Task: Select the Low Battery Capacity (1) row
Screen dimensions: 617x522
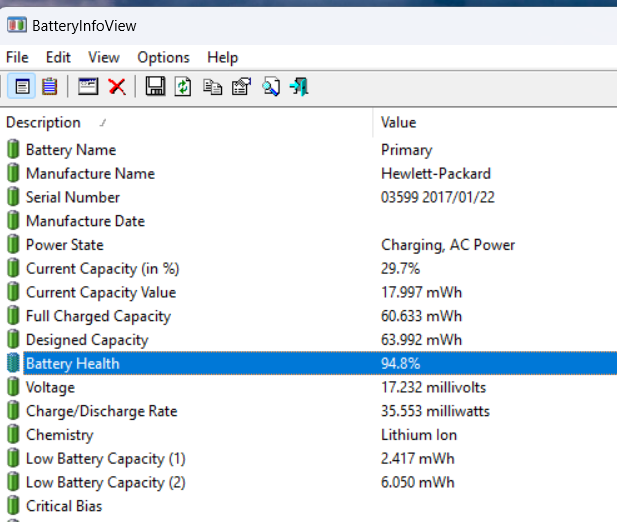Action: click(308, 459)
